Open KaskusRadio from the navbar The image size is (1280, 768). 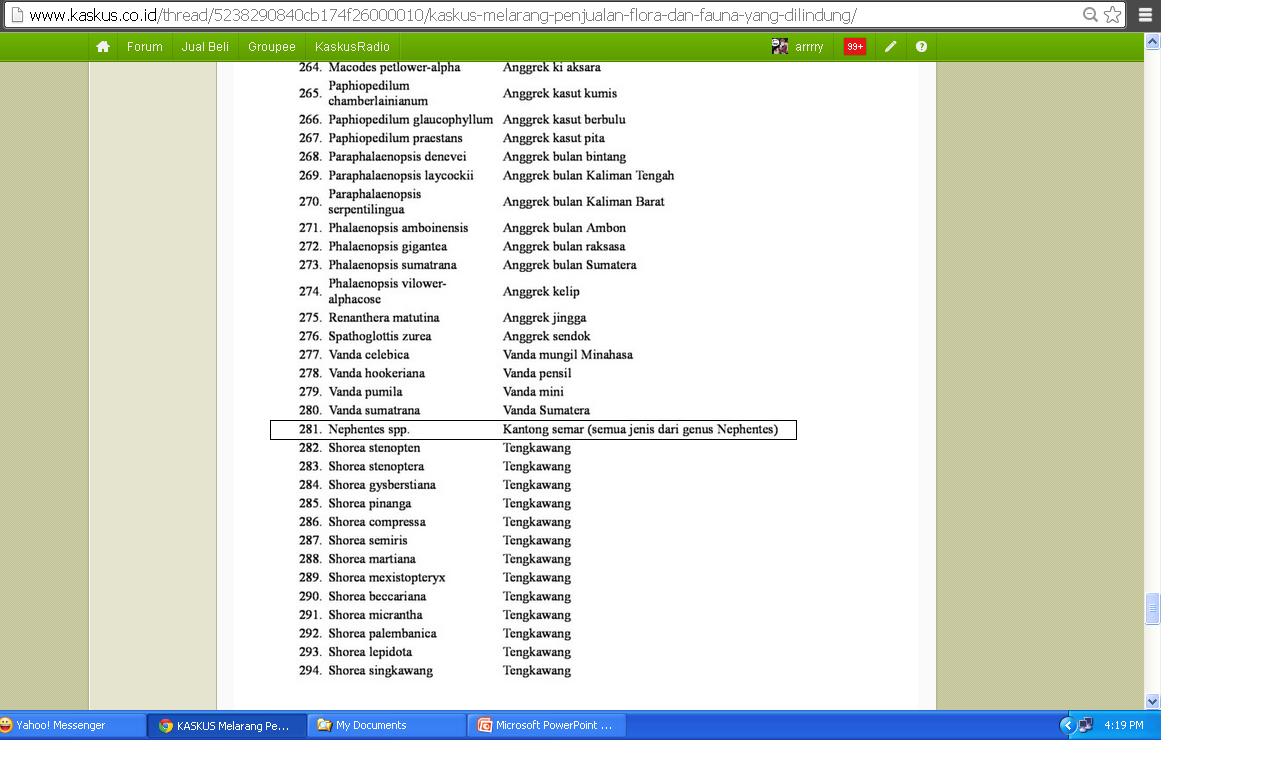pos(352,47)
